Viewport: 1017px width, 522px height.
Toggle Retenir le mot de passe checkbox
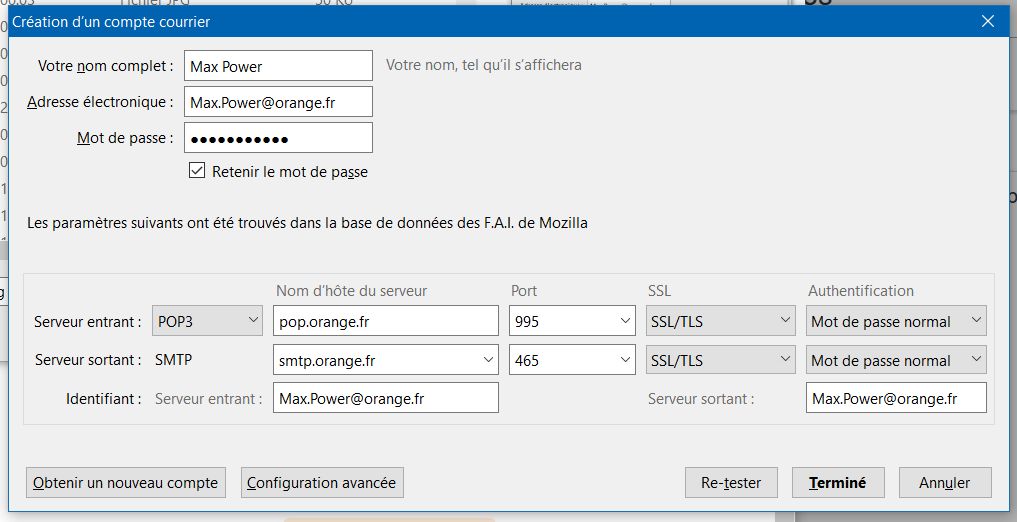[197, 171]
